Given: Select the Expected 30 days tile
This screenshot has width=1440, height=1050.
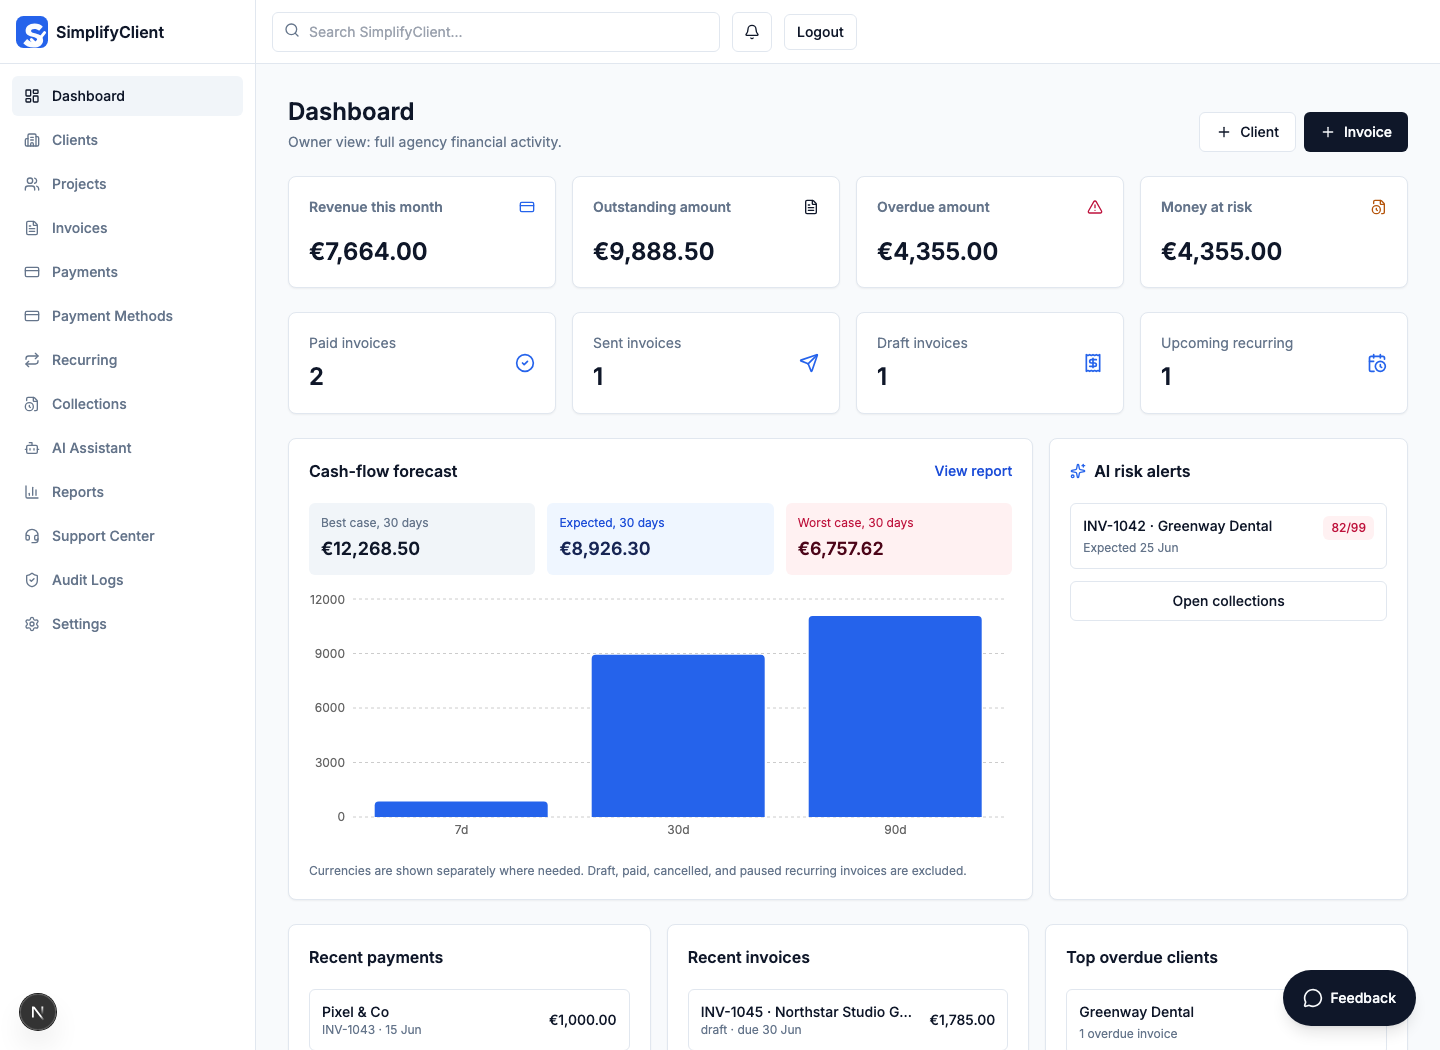Looking at the screenshot, I should [660, 539].
